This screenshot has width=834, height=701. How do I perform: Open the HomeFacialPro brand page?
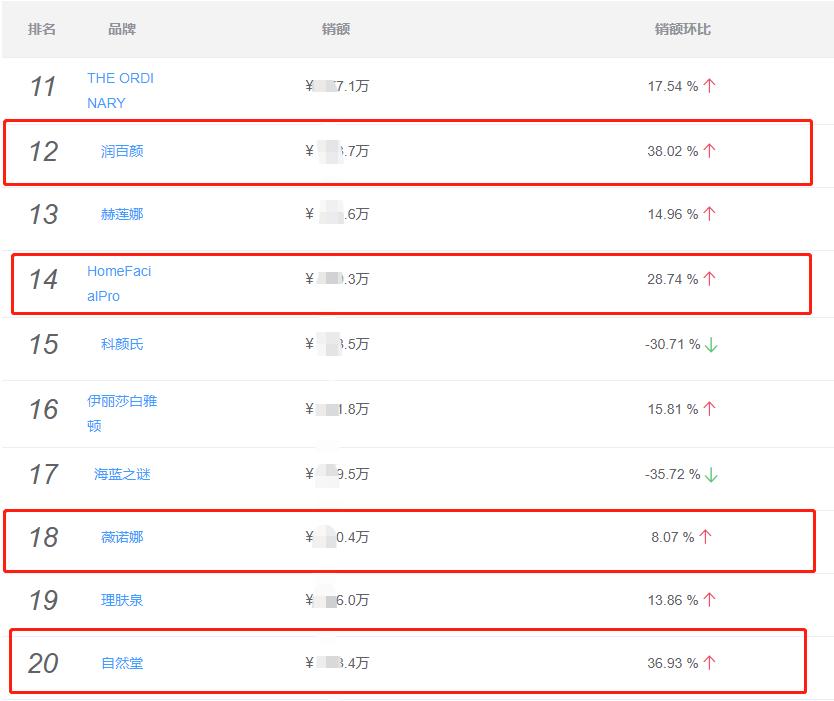coord(120,280)
